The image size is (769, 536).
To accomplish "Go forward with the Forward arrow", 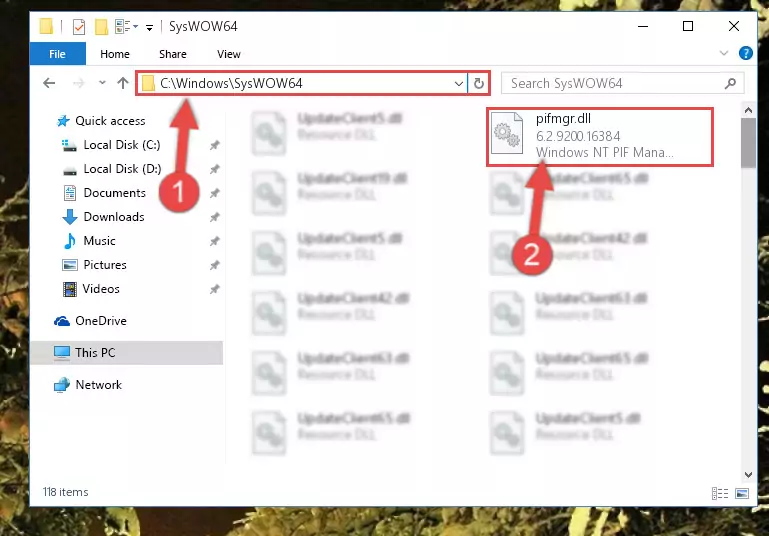I will pos(78,83).
